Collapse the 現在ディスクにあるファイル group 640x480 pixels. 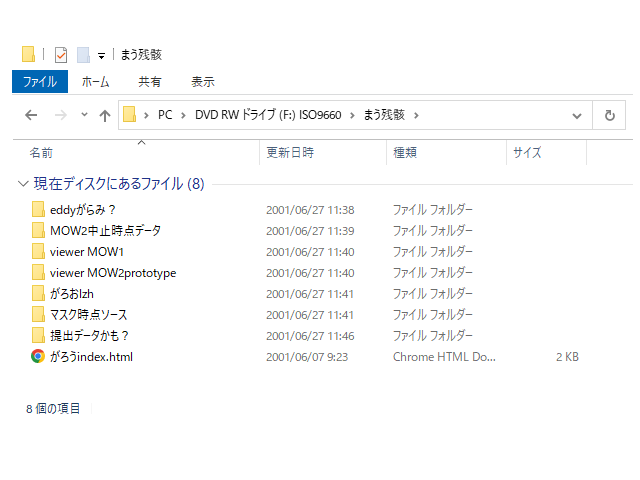click(x=22, y=184)
